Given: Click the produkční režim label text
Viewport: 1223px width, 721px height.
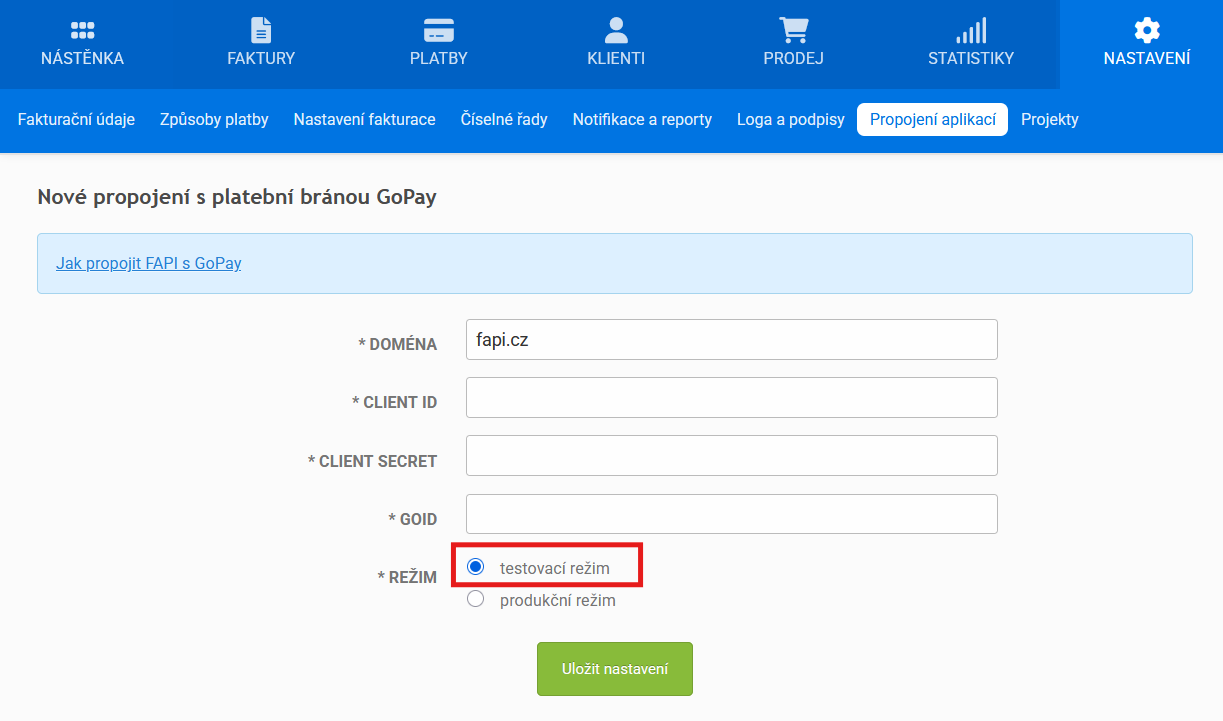Looking at the screenshot, I should click(x=558, y=601).
